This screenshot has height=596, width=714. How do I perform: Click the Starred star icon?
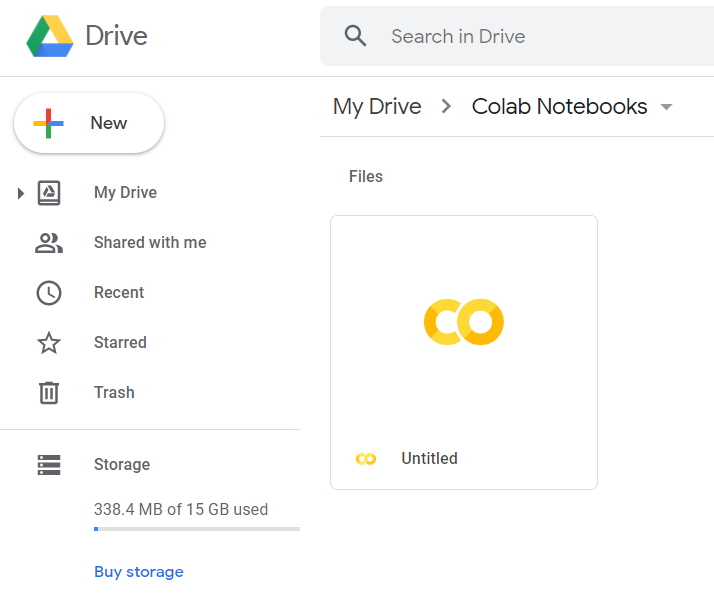click(x=49, y=343)
